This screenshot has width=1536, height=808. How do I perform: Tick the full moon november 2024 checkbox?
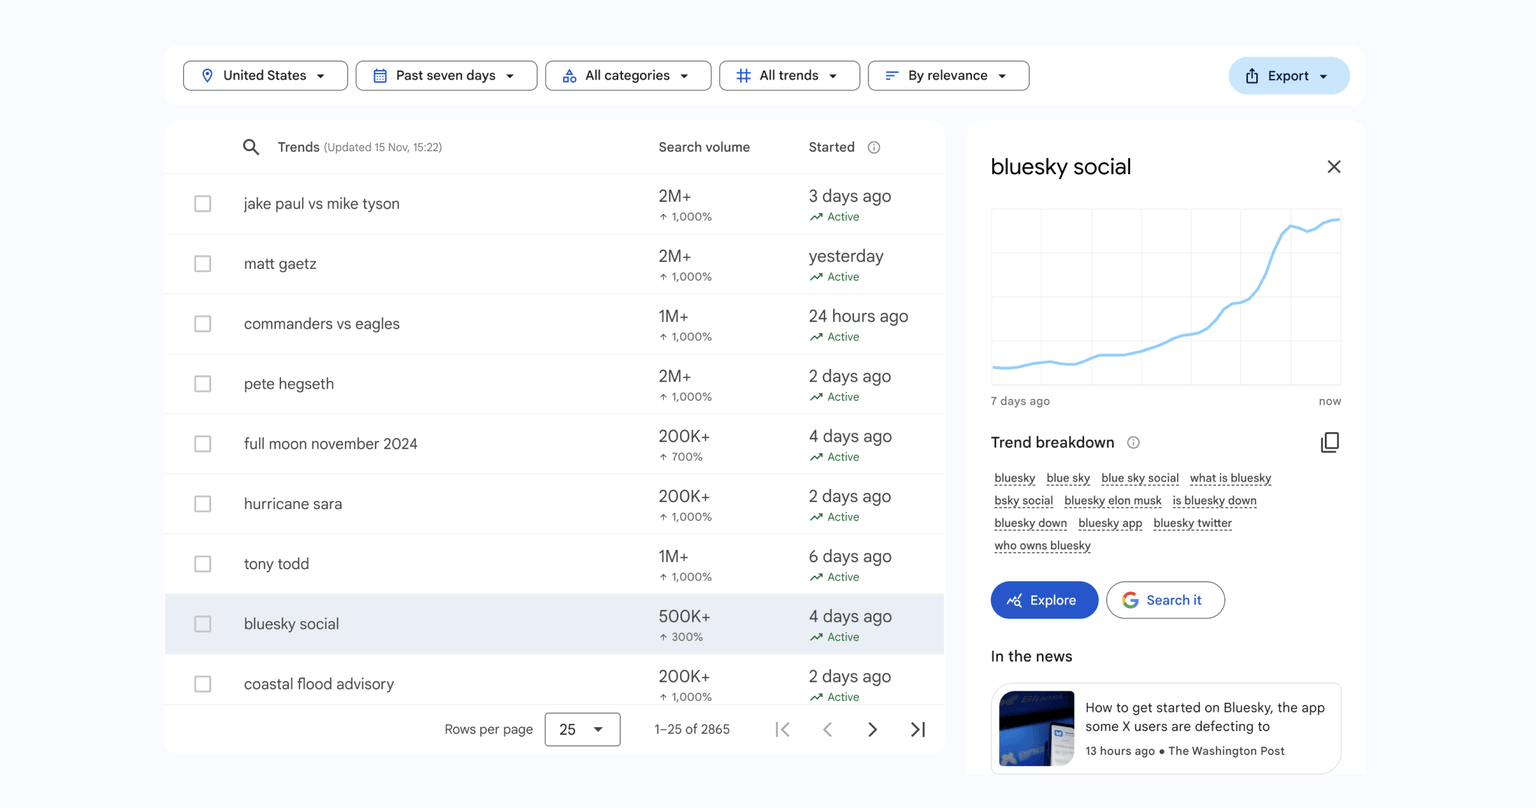point(203,444)
